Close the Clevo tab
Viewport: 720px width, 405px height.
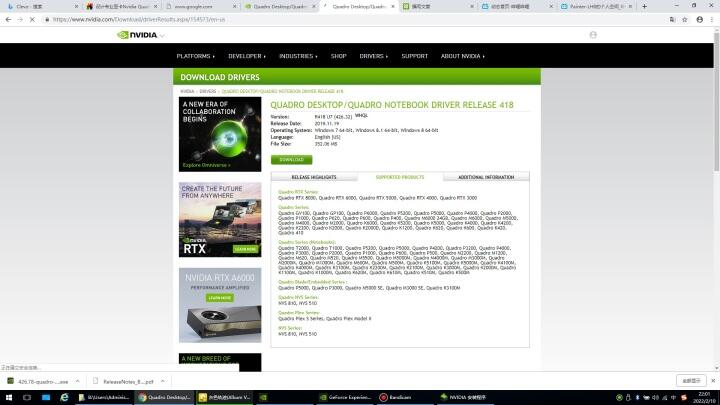76,6
